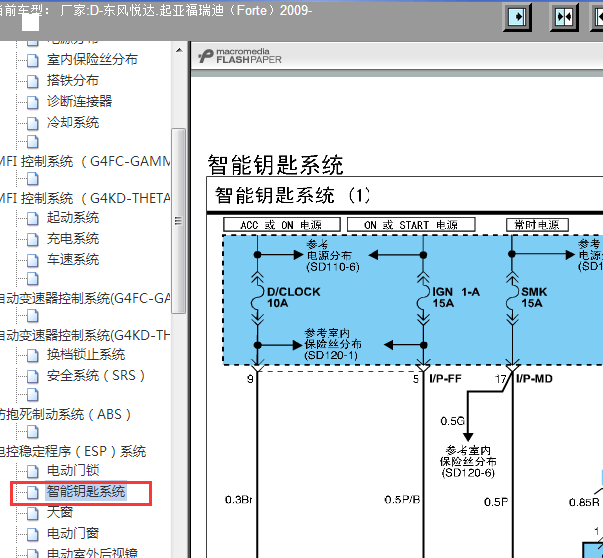Click the IGN 1-A 15A fuse label
This screenshot has height=558, width=603.
(456, 298)
